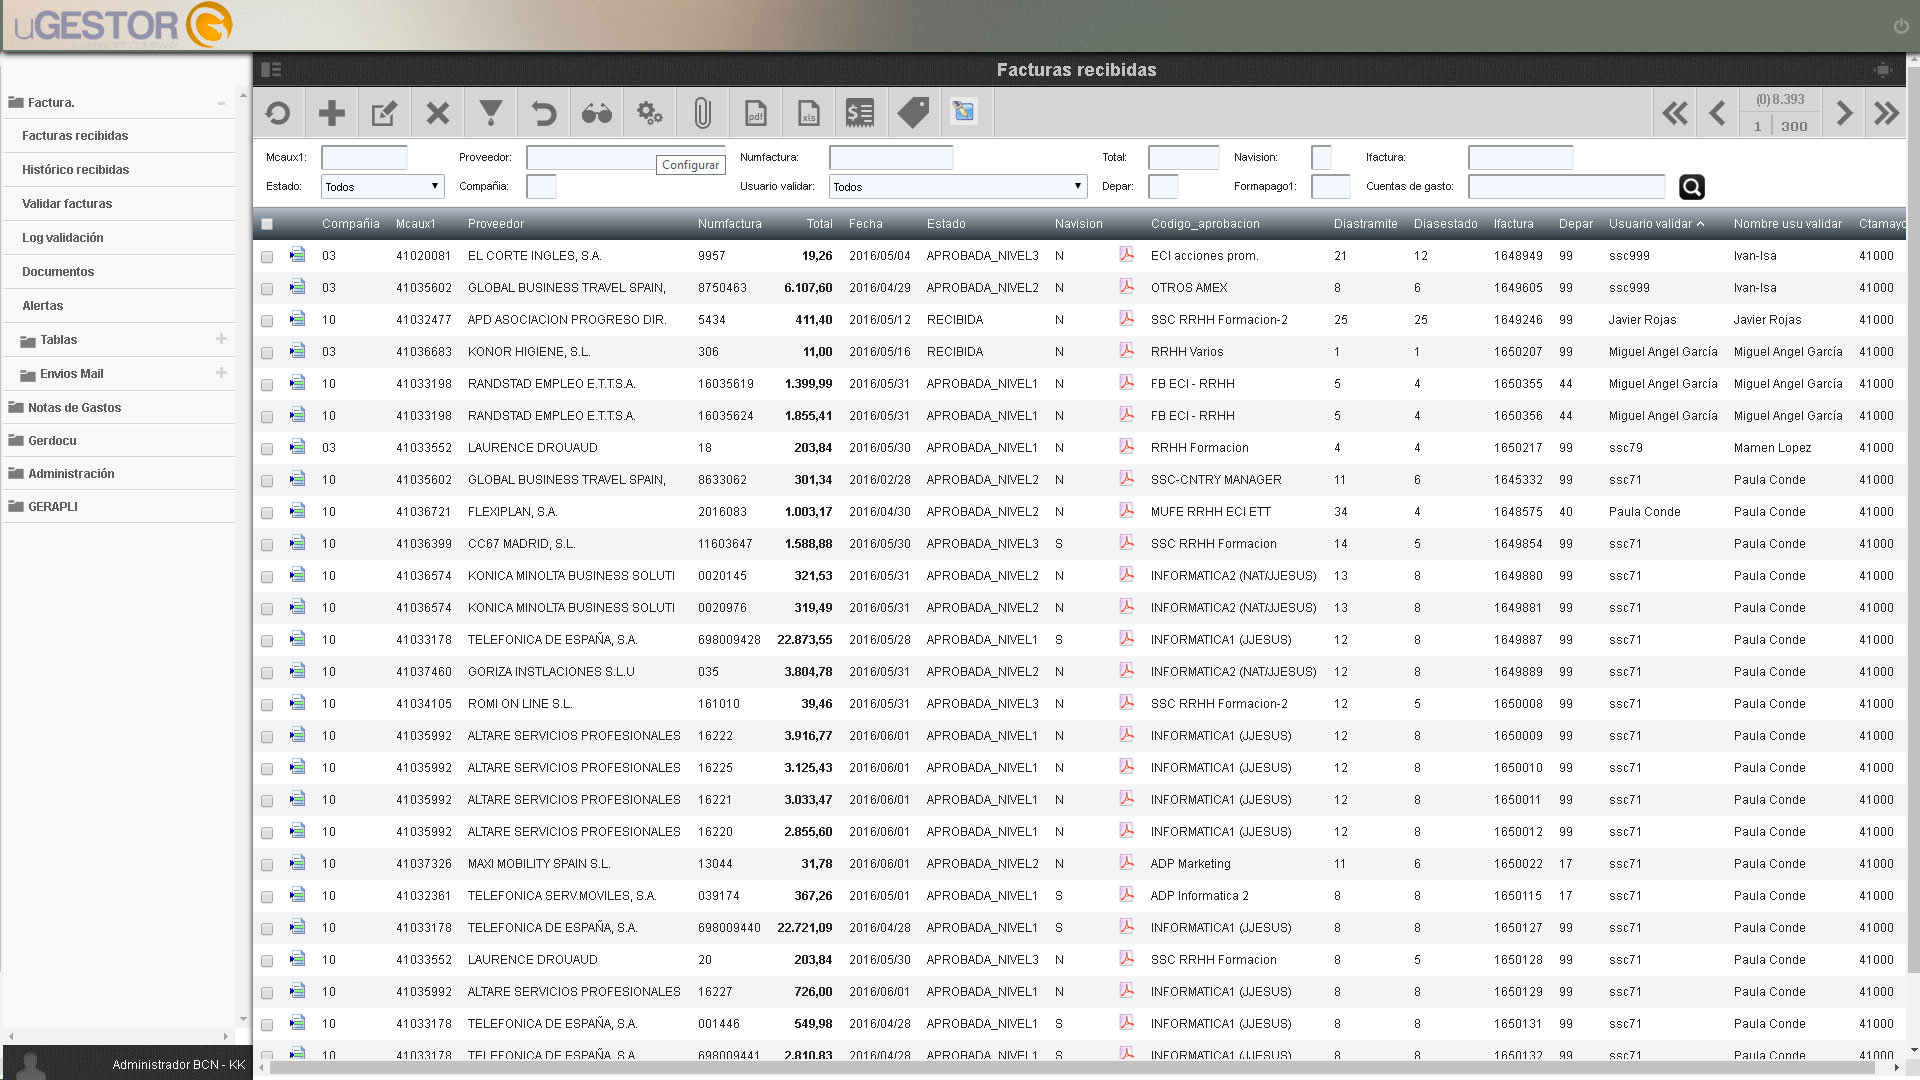Select the KONOR HIGIENE, S.L. row checkbox
The image size is (1920, 1080).
tap(267, 353)
